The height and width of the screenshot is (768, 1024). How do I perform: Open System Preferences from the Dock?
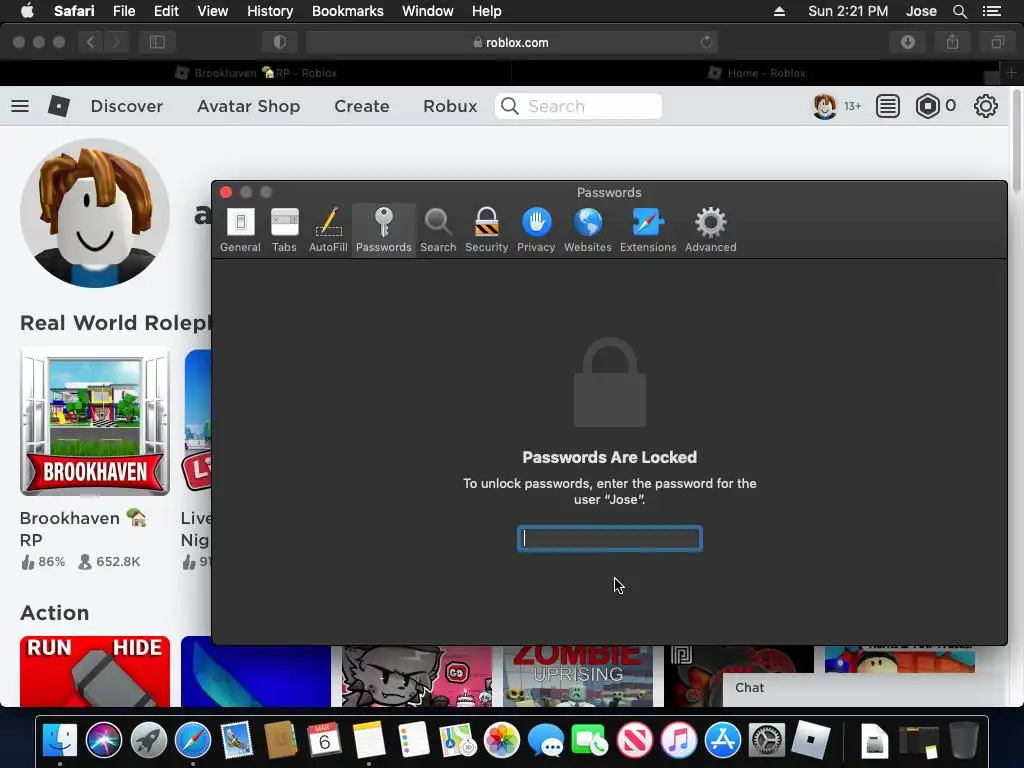767,741
